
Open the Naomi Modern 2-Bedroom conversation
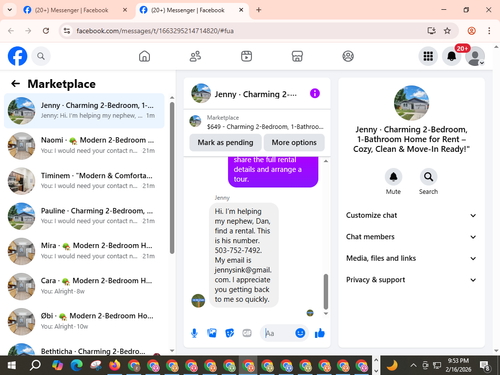(84, 146)
